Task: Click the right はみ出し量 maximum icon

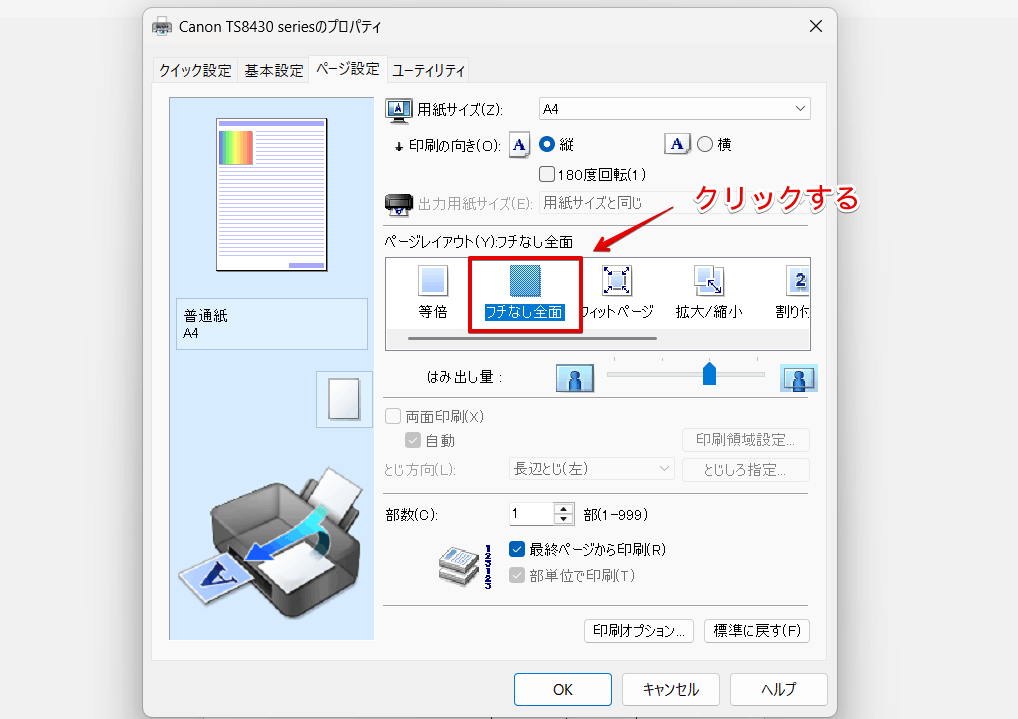Action: tap(798, 378)
